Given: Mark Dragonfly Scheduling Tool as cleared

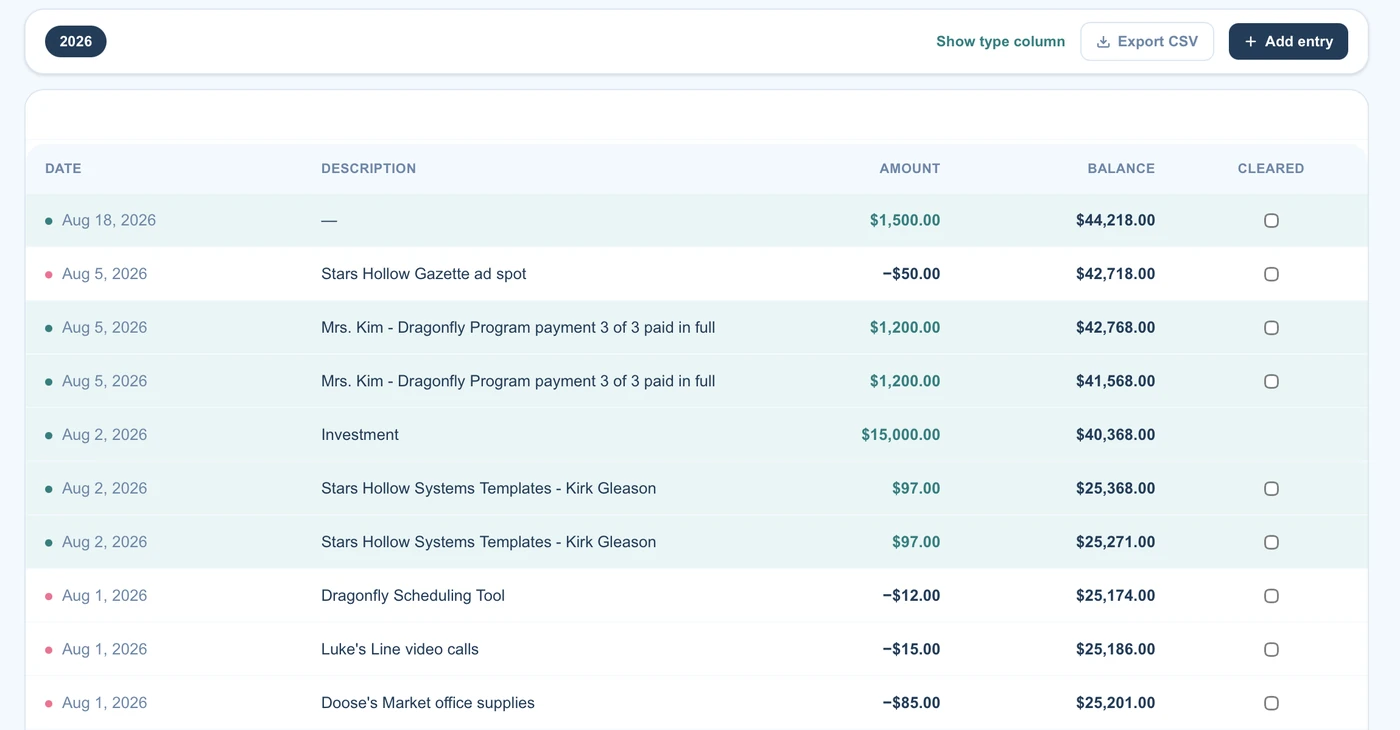Looking at the screenshot, I should (1271, 596).
